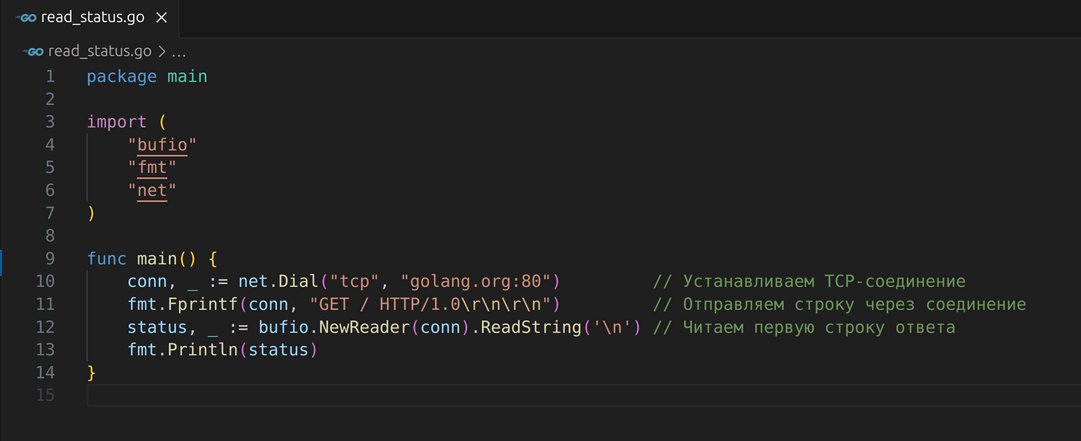
Task: Click the "Устанавливаем TCP-соединение" comment
Action: (823, 281)
